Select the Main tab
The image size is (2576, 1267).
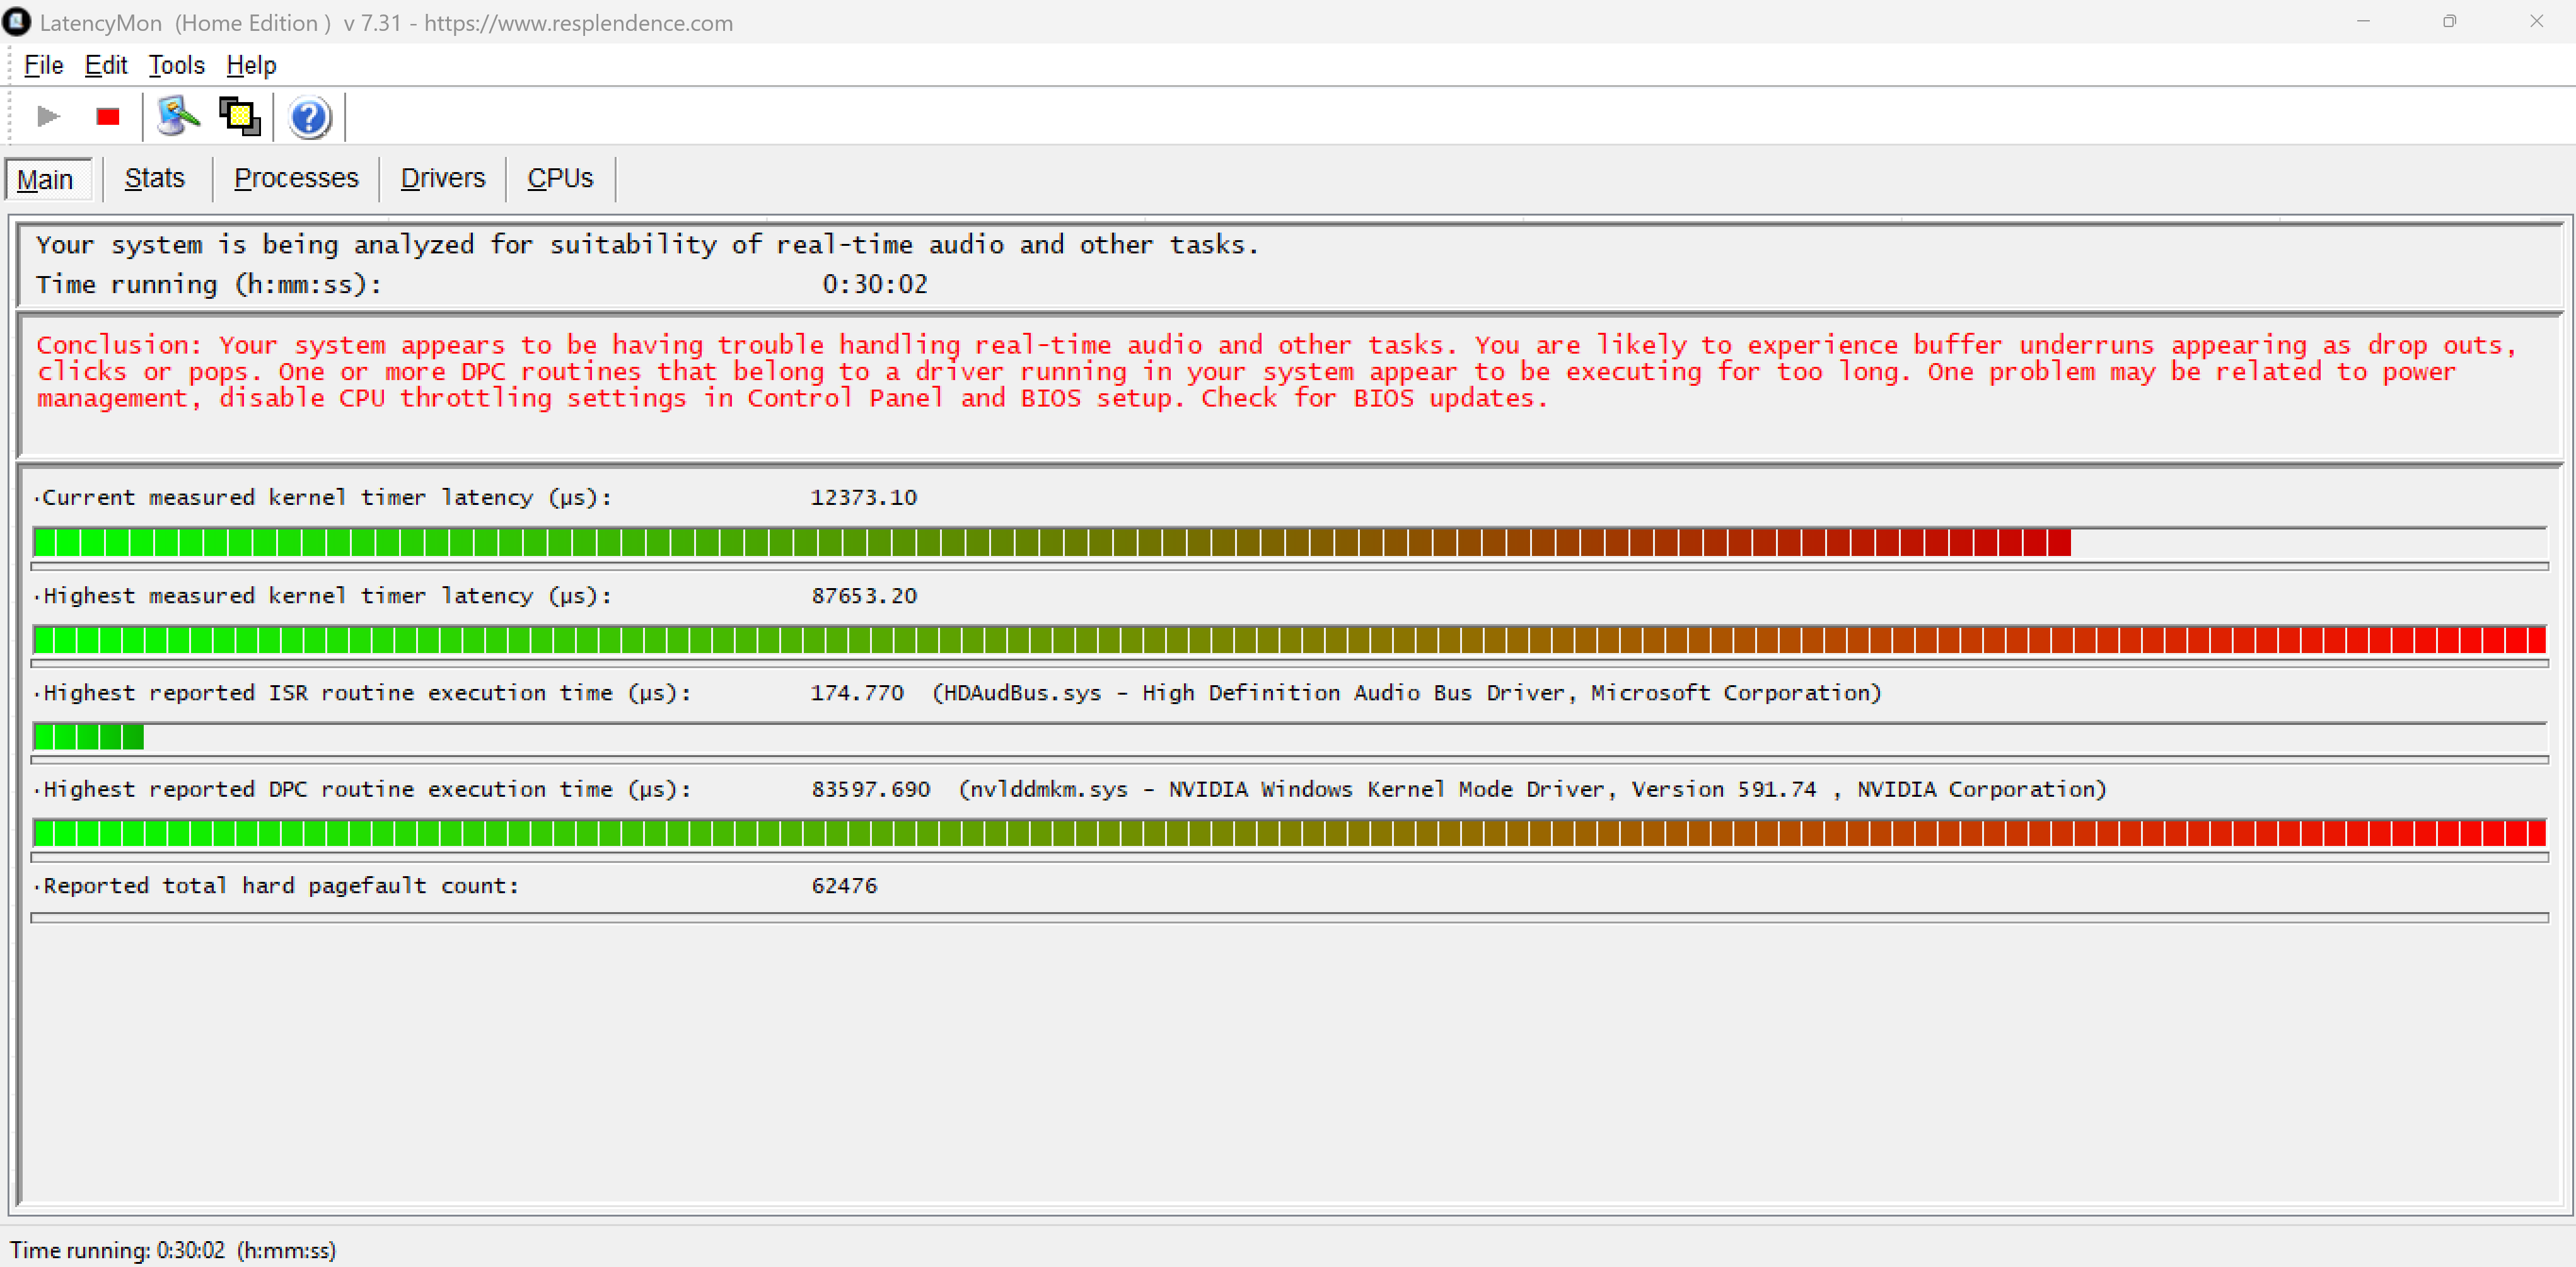45,180
